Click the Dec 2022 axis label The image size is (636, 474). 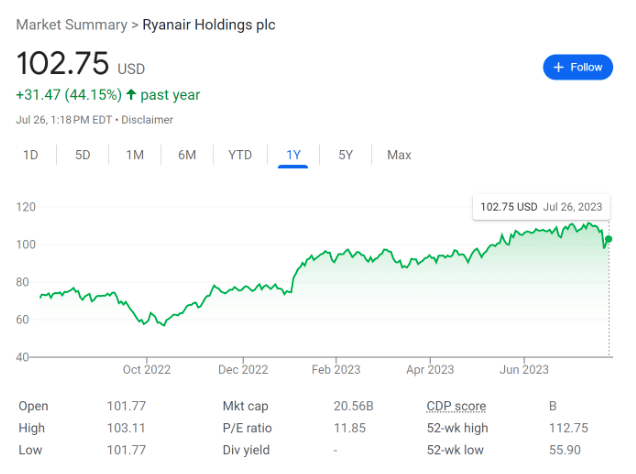[243, 369]
